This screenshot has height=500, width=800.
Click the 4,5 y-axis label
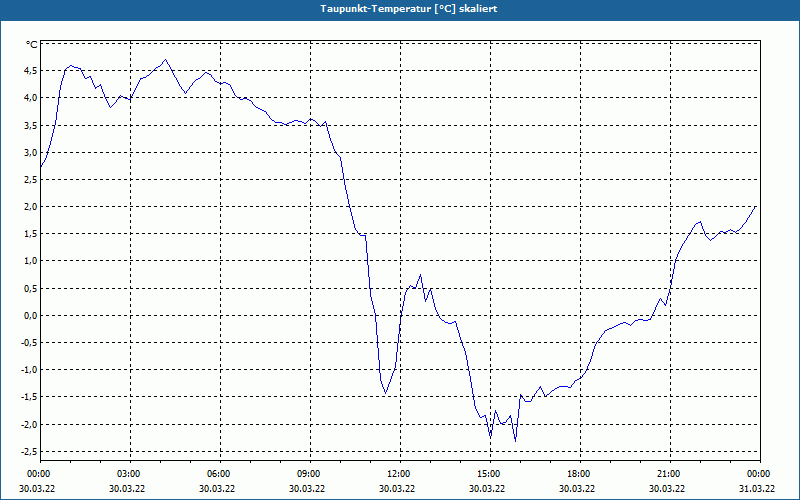point(30,70)
